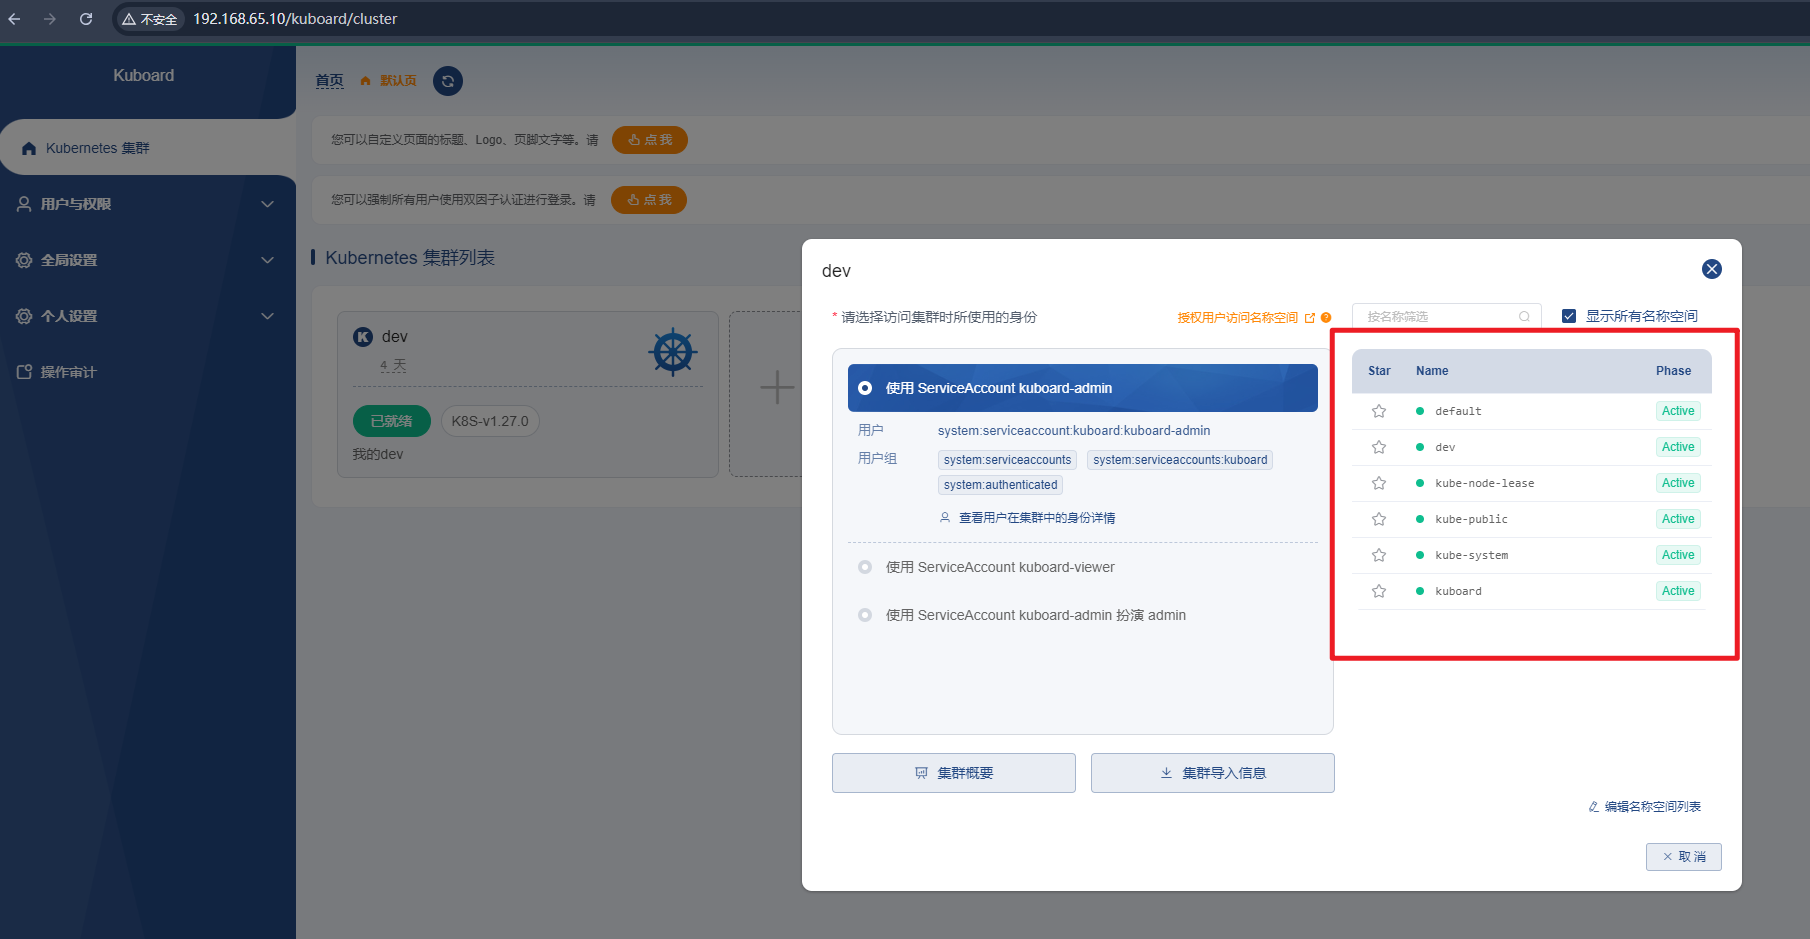
Task: Open the kube-public namespace row
Action: pyautogui.click(x=1531, y=519)
